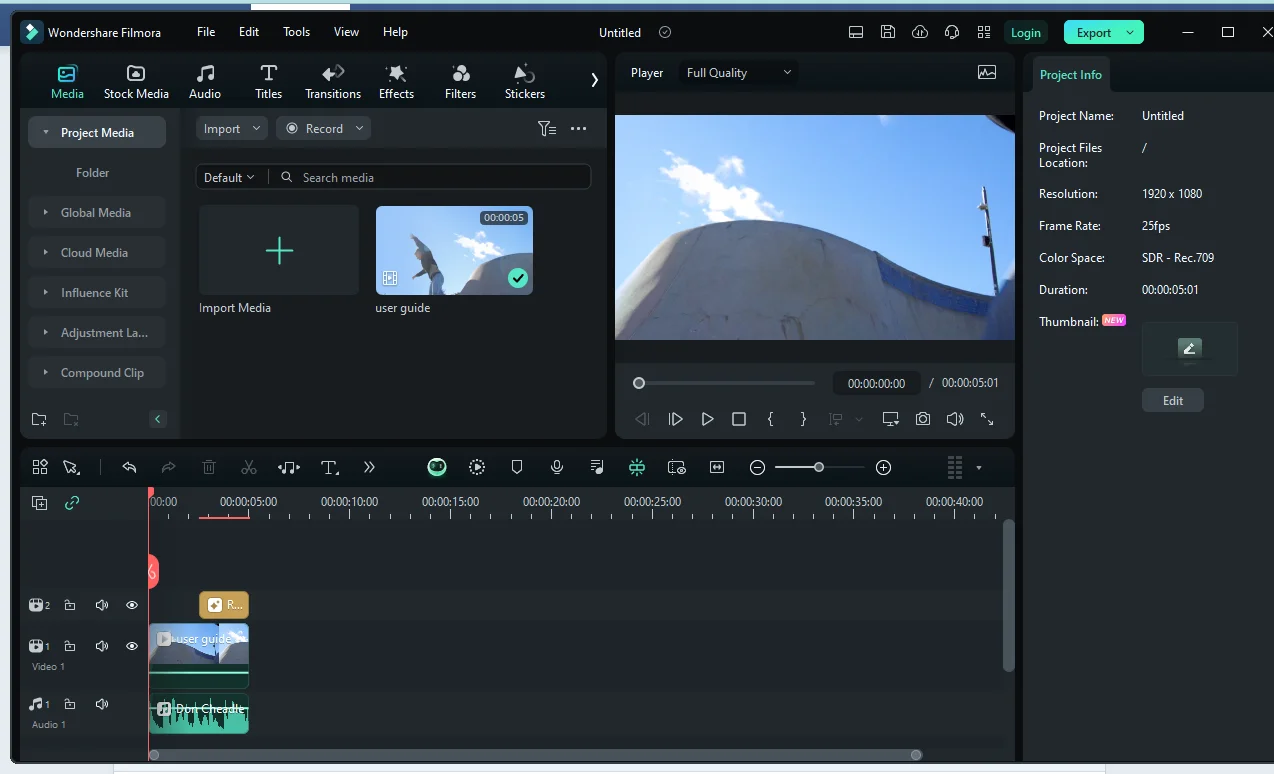Click the timeline zoom slider handle
1274x774 pixels.
(819, 467)
